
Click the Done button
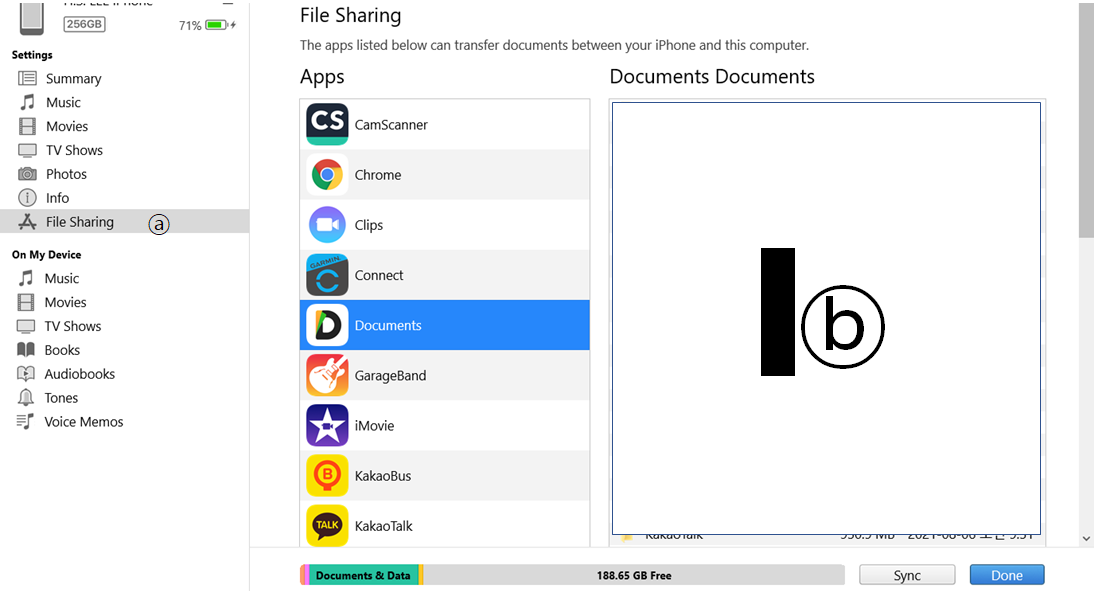[1007, 575]
